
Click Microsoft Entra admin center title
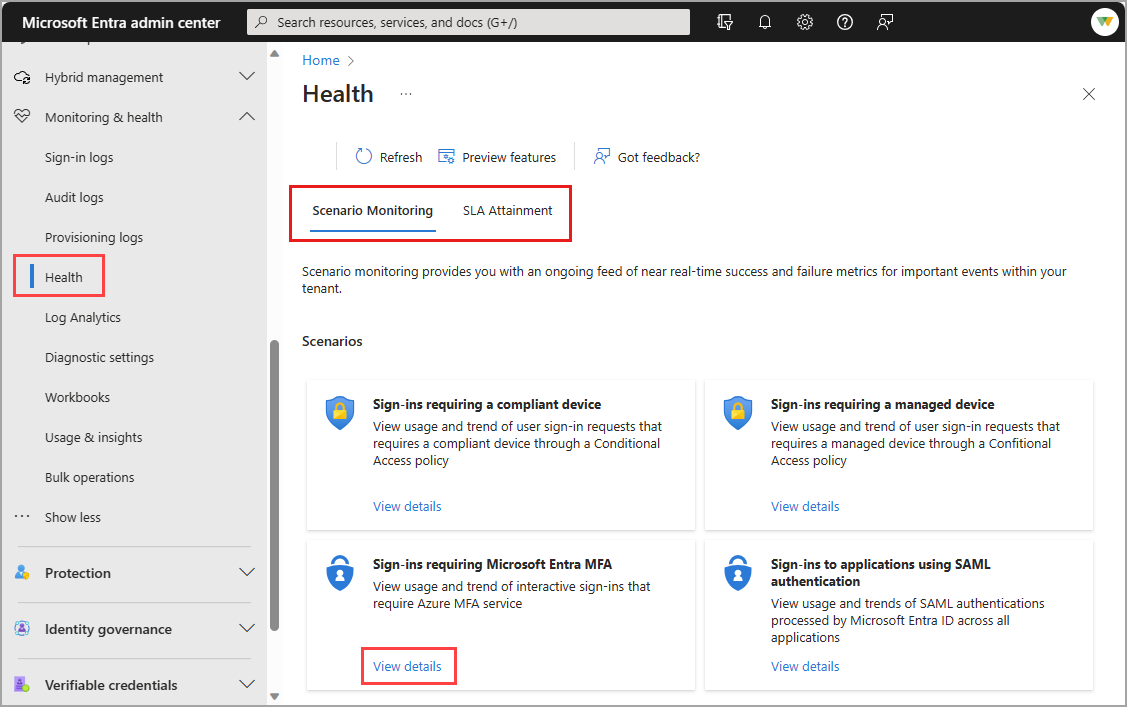pyautogui.click(x=121, y=22)
